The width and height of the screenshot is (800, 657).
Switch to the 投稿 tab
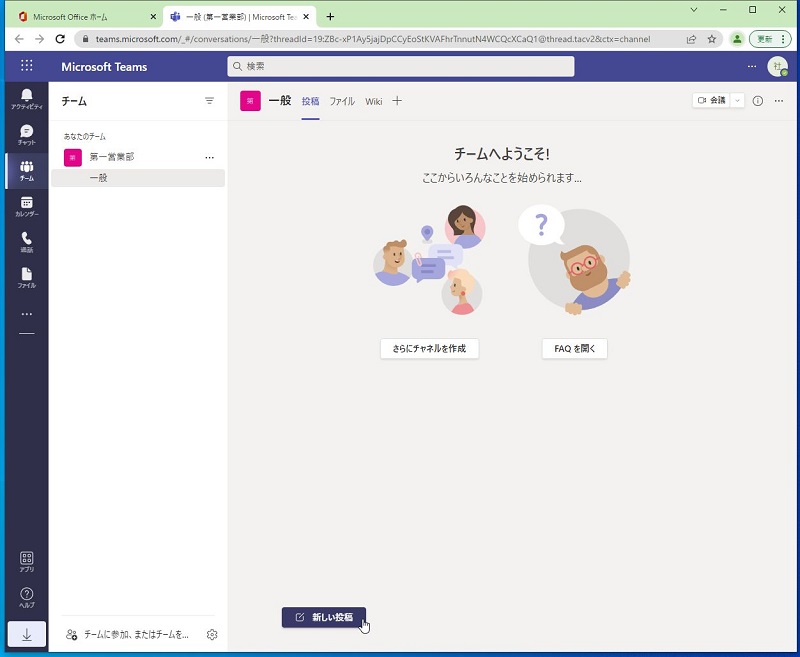click(310, 101)
